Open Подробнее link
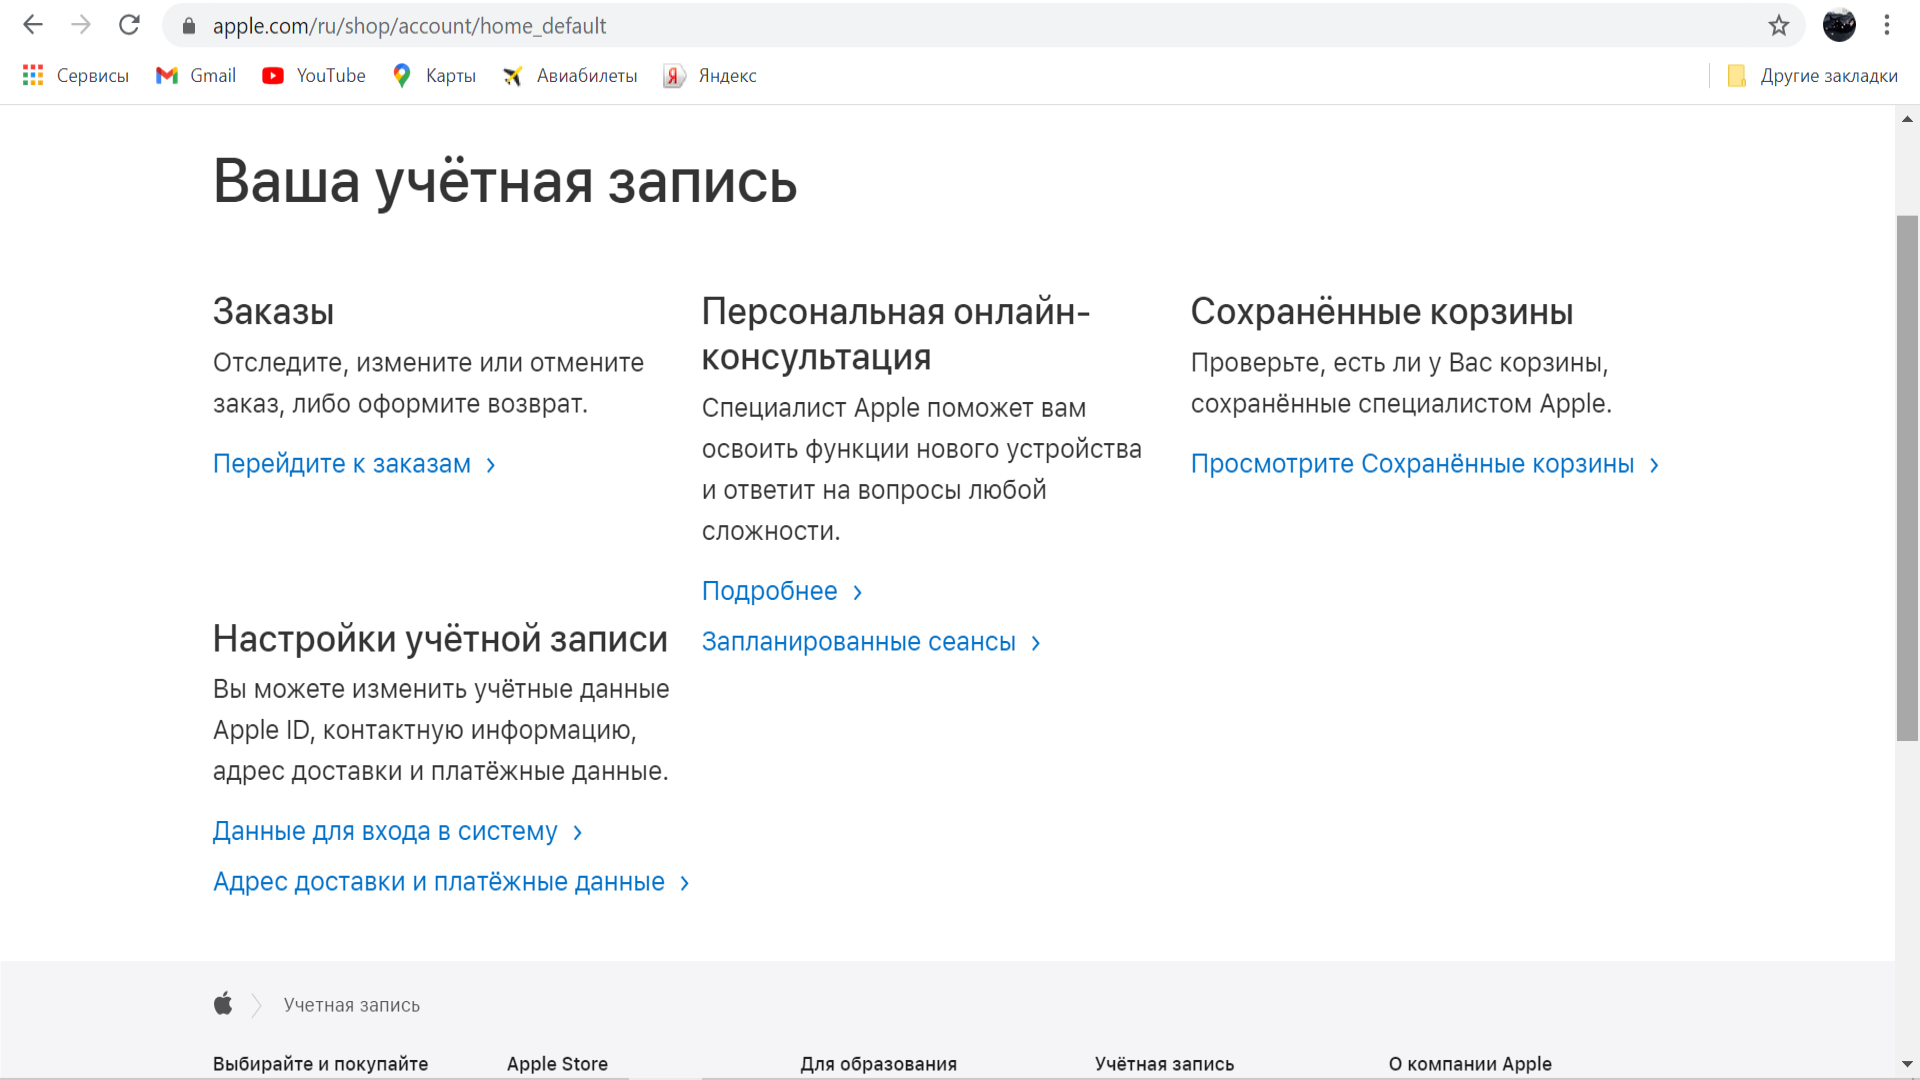Viewport: 1920px width, 1080px height. click(x=782, y=591)
